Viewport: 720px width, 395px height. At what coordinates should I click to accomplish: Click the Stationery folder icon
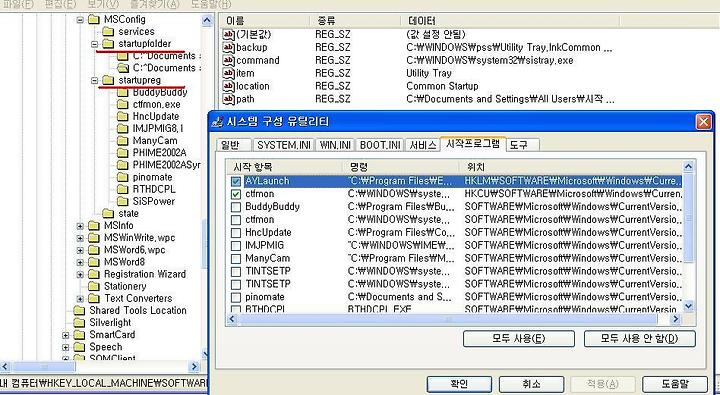pyautogui.click(x=94, y=286)
